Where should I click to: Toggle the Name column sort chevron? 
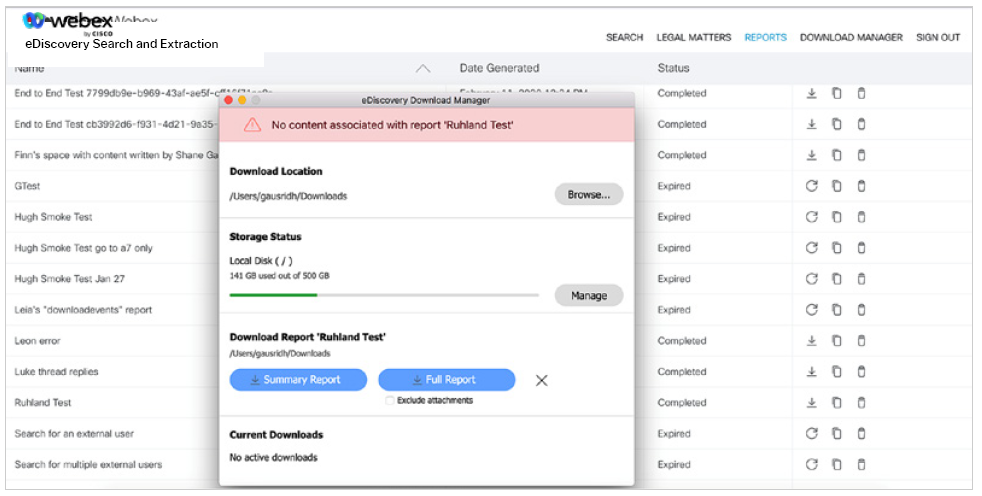point(423,69)
